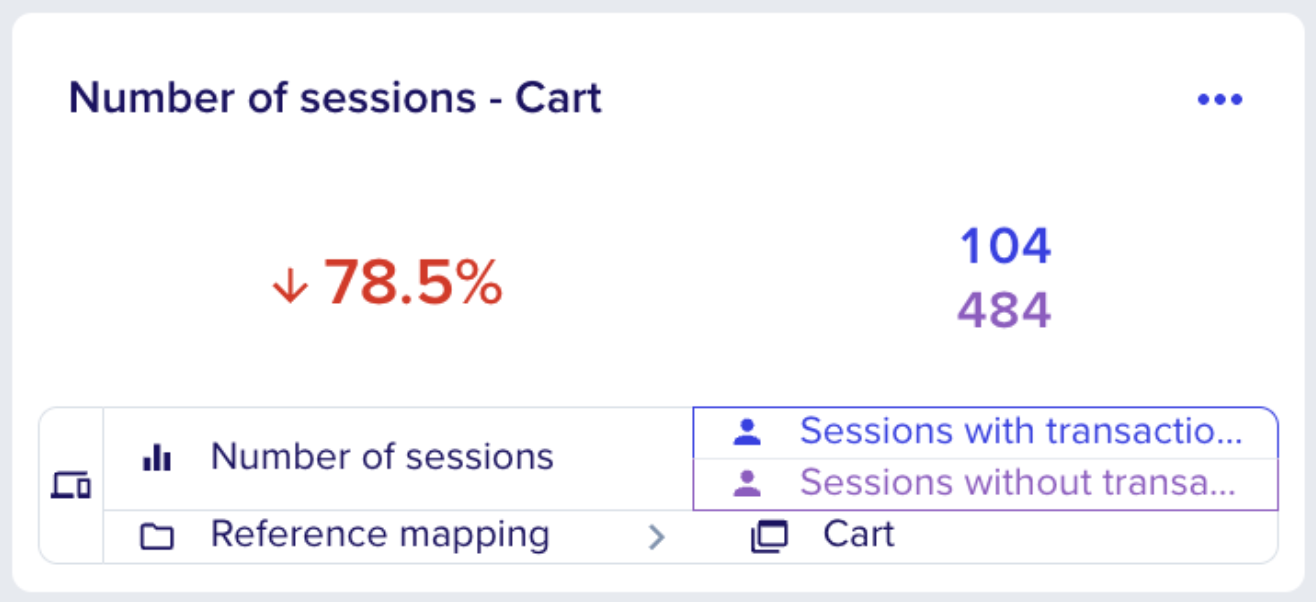The image size is (1316, 602).
Task: Open the three-dot widget options menu
Action: click(1220, 100)
